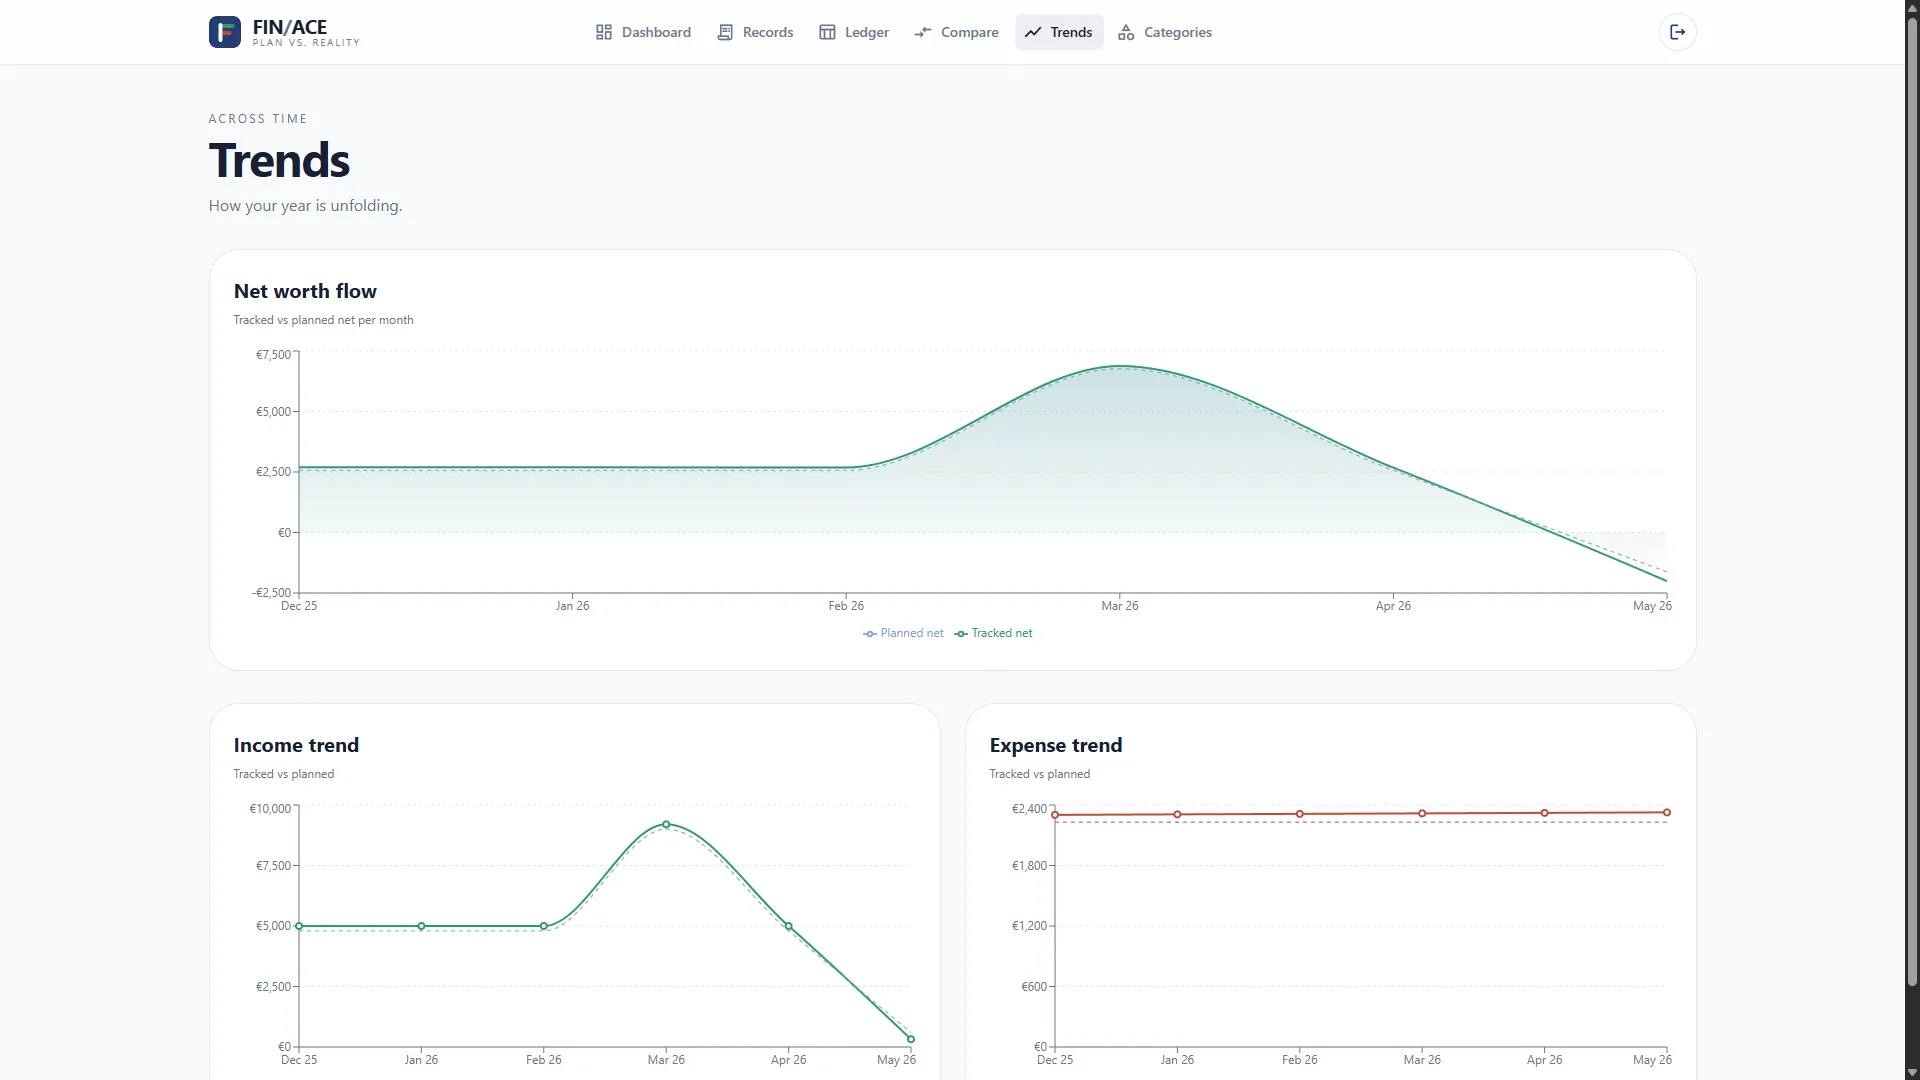Click the Dec 25 point on Expense trend
The width and height of the screenshot is (1920, 1080).
coord(1055,815)
